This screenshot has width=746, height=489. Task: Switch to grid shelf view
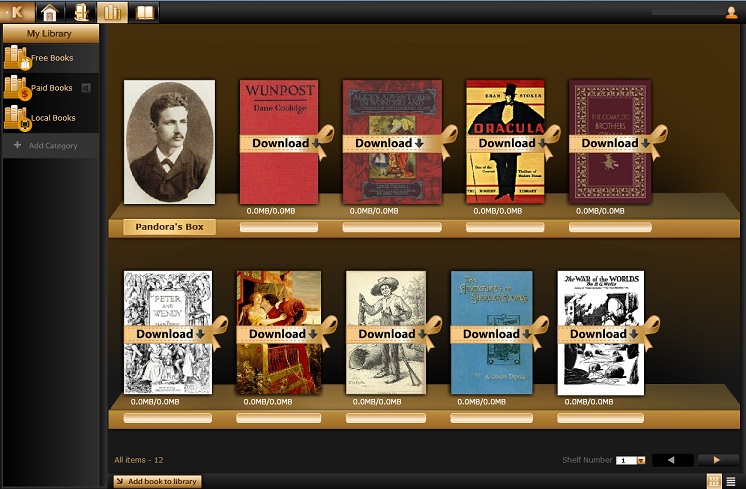[x=714, y=481]
